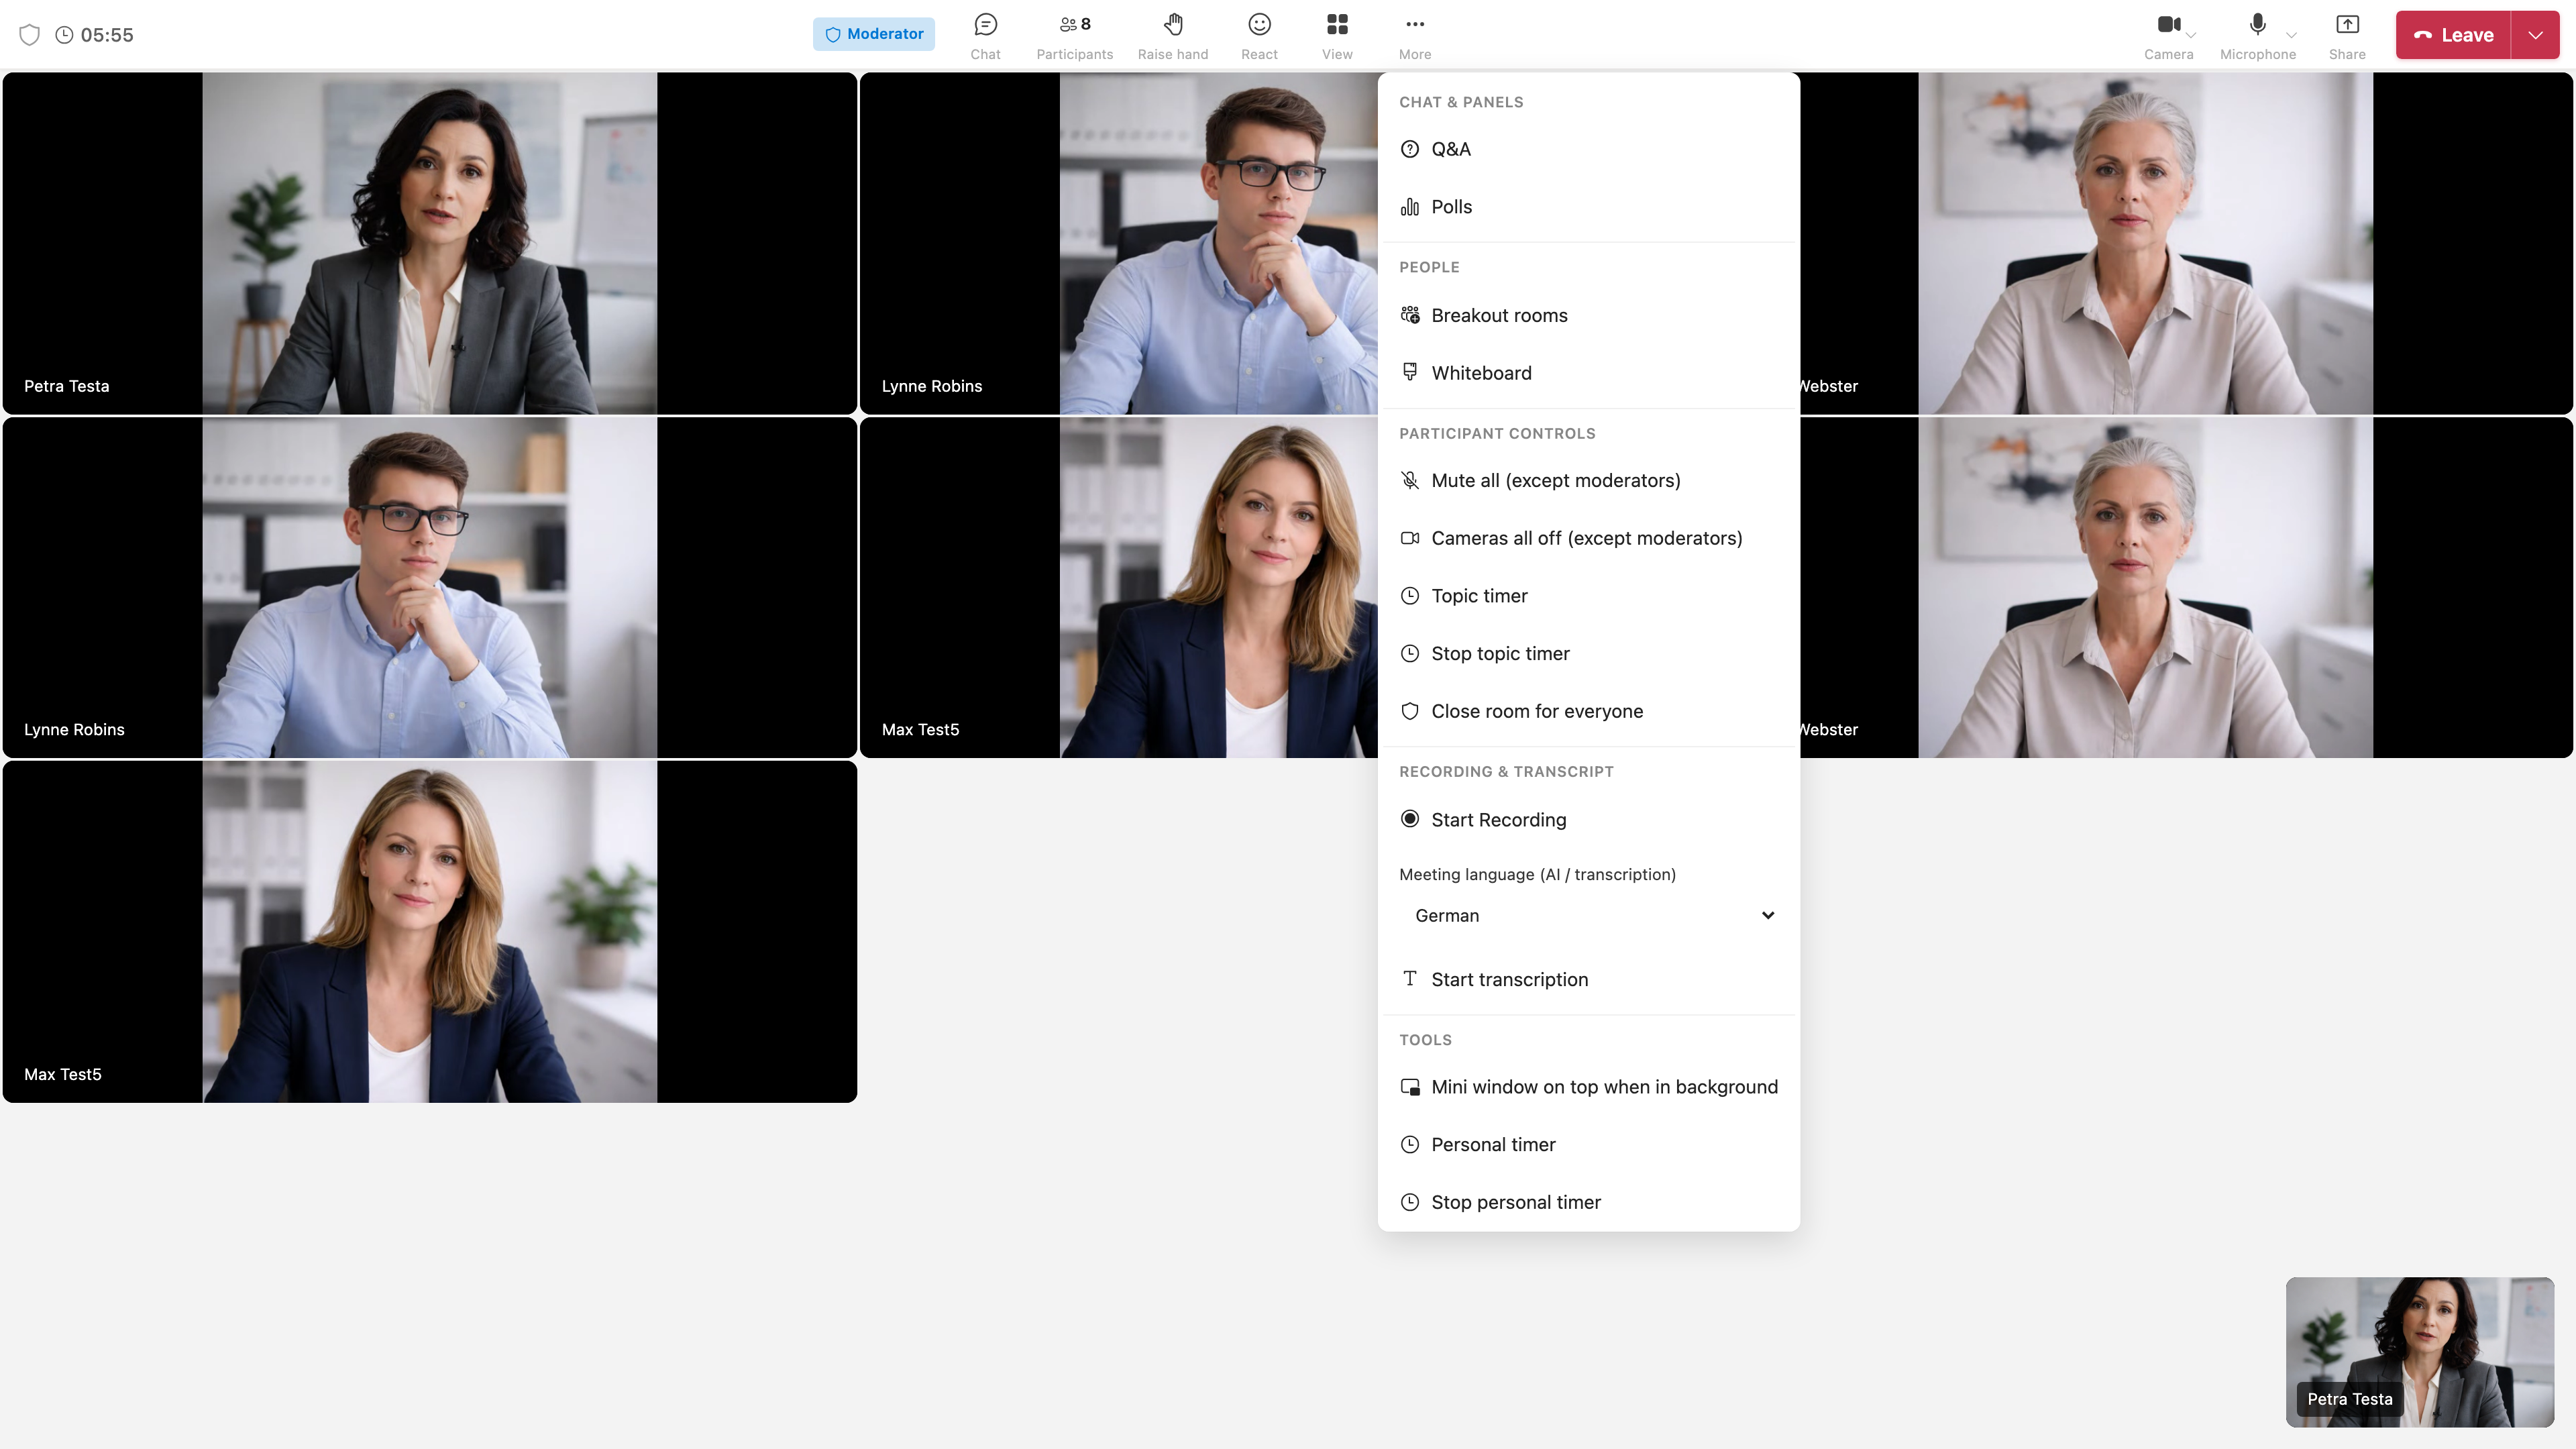Select Cameras all off (except moderators)
Screen dimensions: 2576x1449
(x=1588, y=538)
